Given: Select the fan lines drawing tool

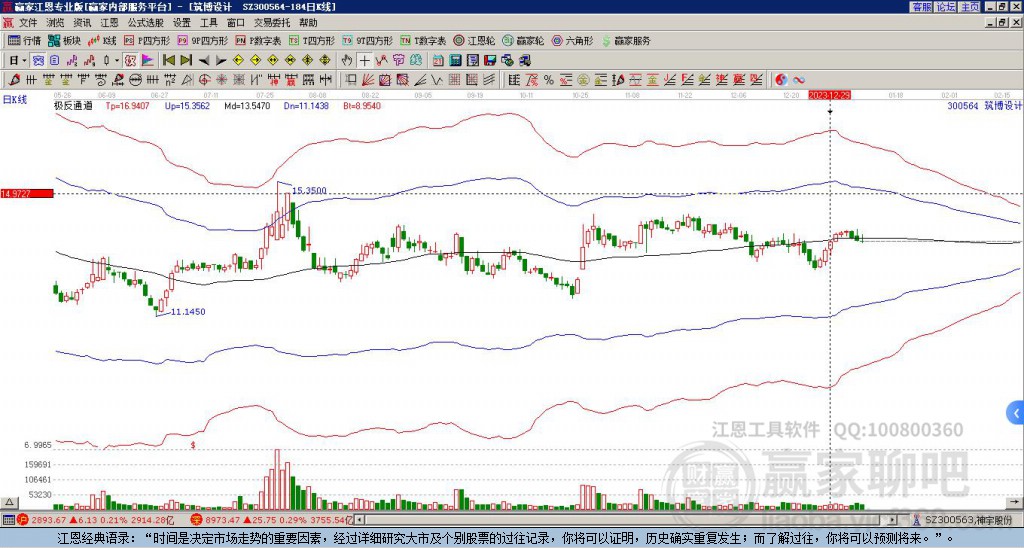Looking at the screenshot, I should 368,80.
